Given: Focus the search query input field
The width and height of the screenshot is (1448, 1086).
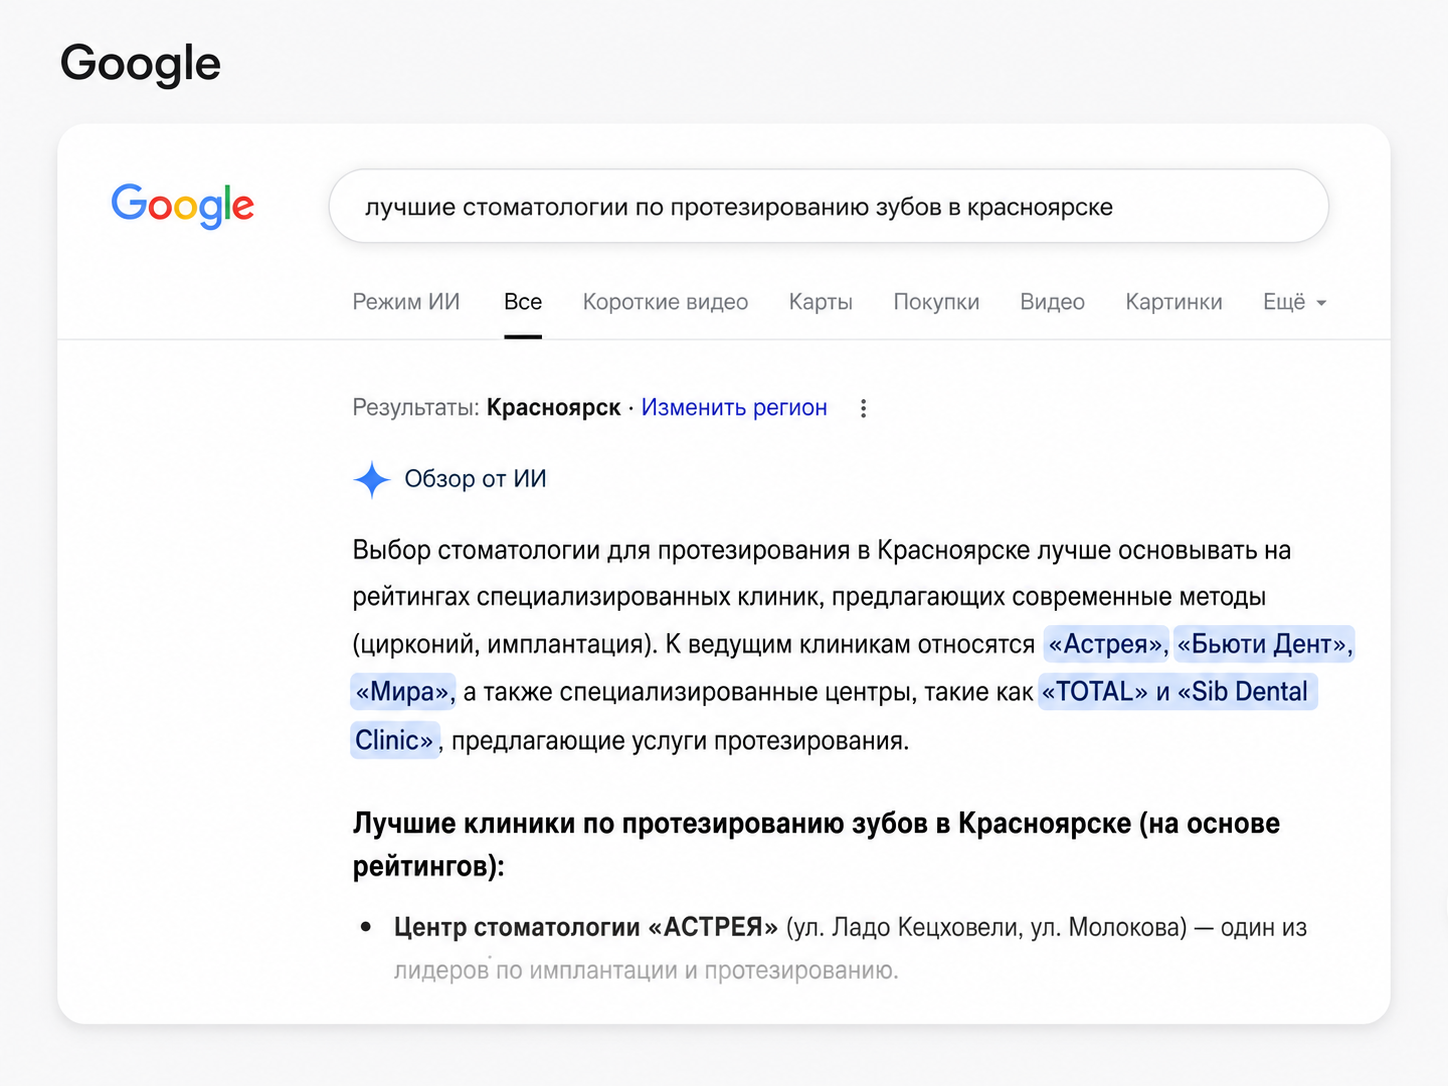Looking at the screenshot, I should tap(828, 206).
